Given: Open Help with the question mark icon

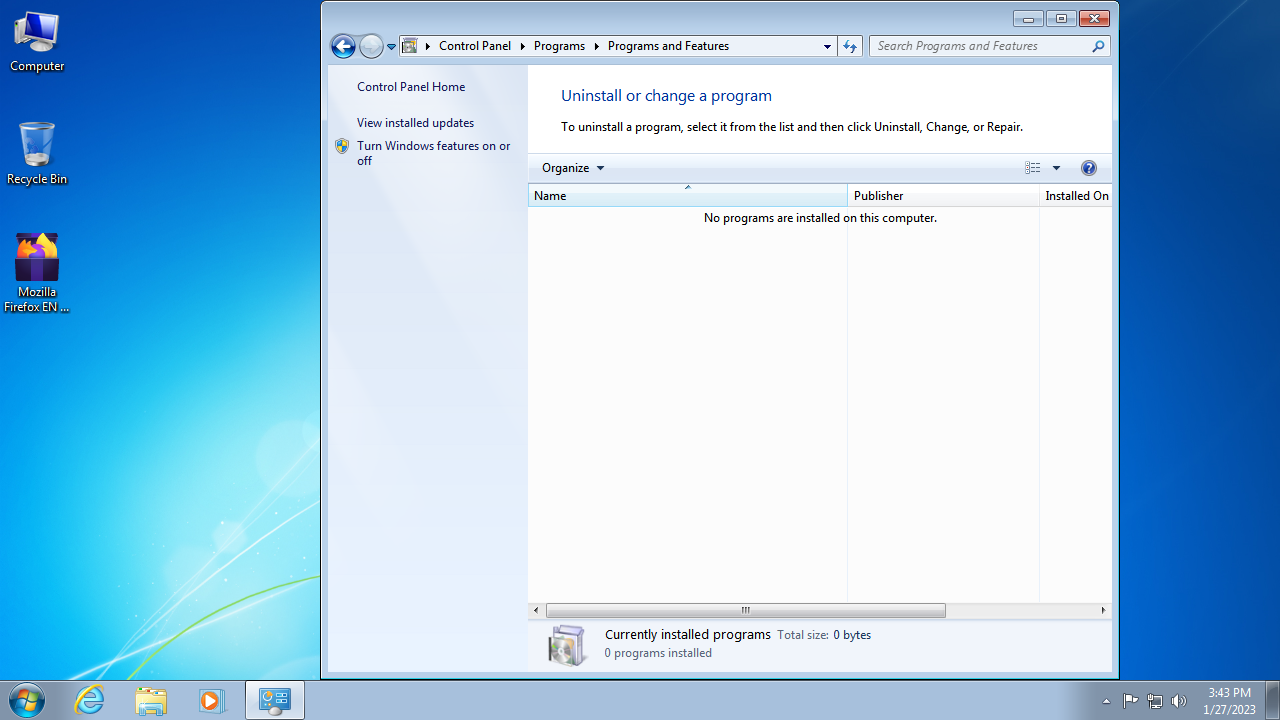Looking at the screenshot, I should point(1089,168).
